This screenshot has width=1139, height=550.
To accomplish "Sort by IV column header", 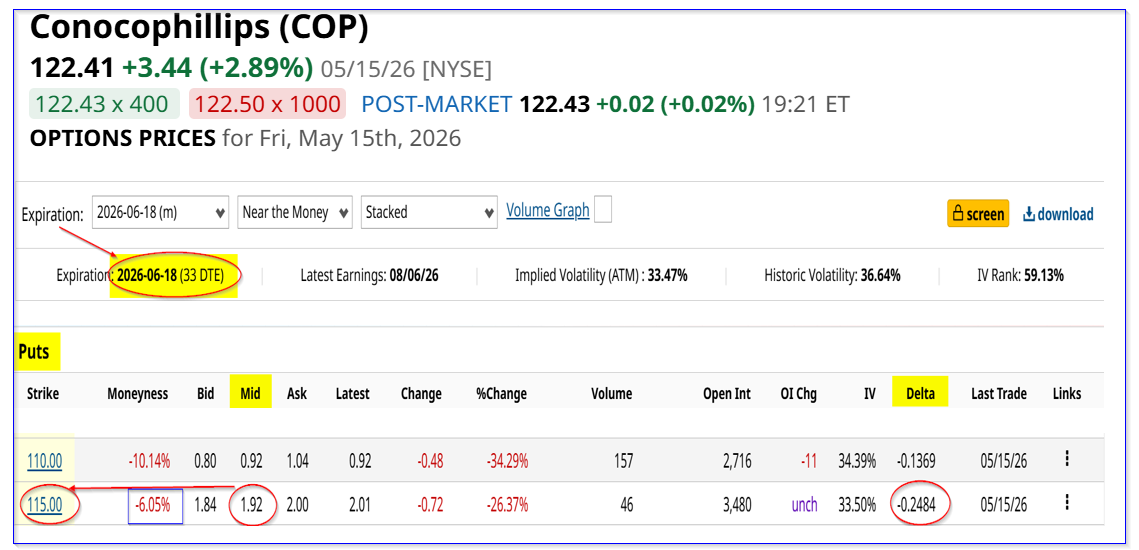I will click(x=869, y=394).
